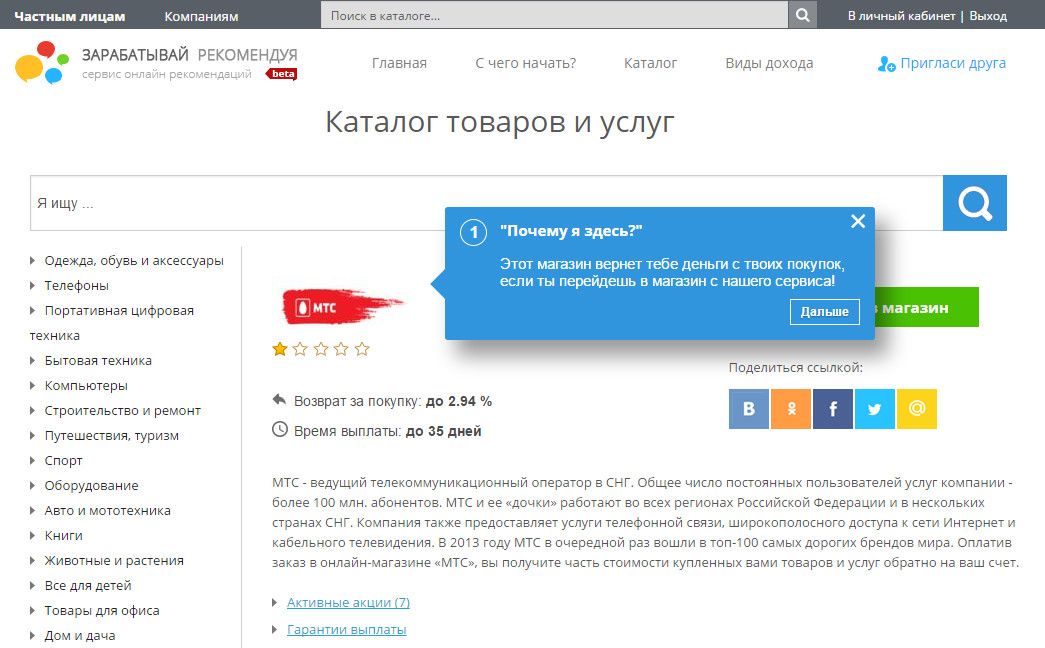Close the "Почему я здесь?" tooltip
The height and width of the screenshot is (648, 1045).
857,222
